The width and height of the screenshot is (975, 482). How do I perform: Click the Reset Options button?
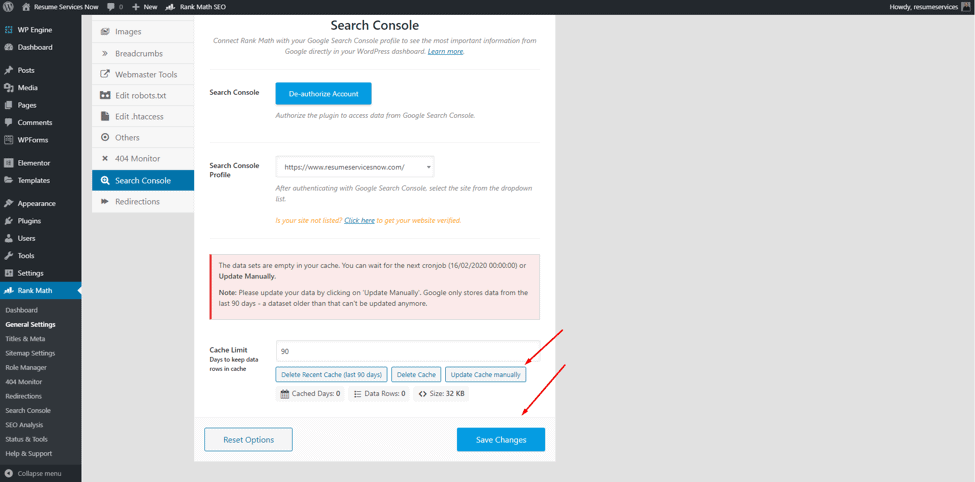click(249, 440)
